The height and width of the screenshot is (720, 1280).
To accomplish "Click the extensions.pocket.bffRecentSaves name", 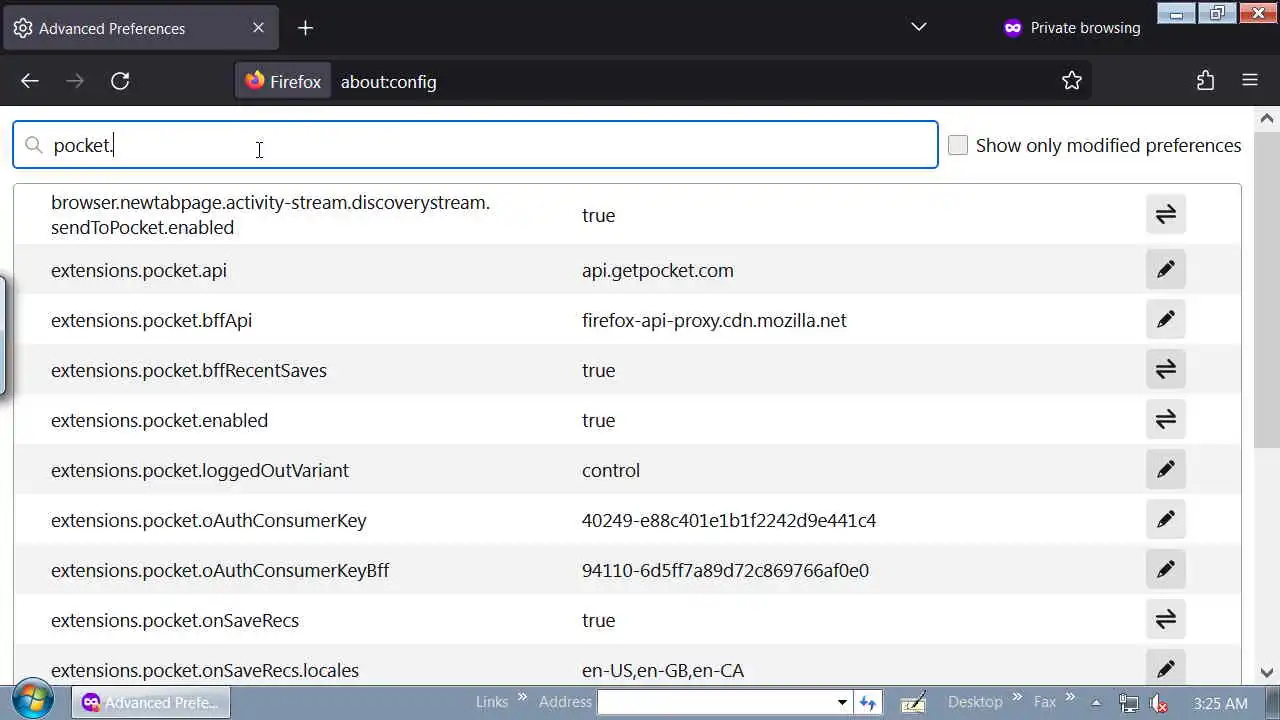I will [x=189, y=370].
